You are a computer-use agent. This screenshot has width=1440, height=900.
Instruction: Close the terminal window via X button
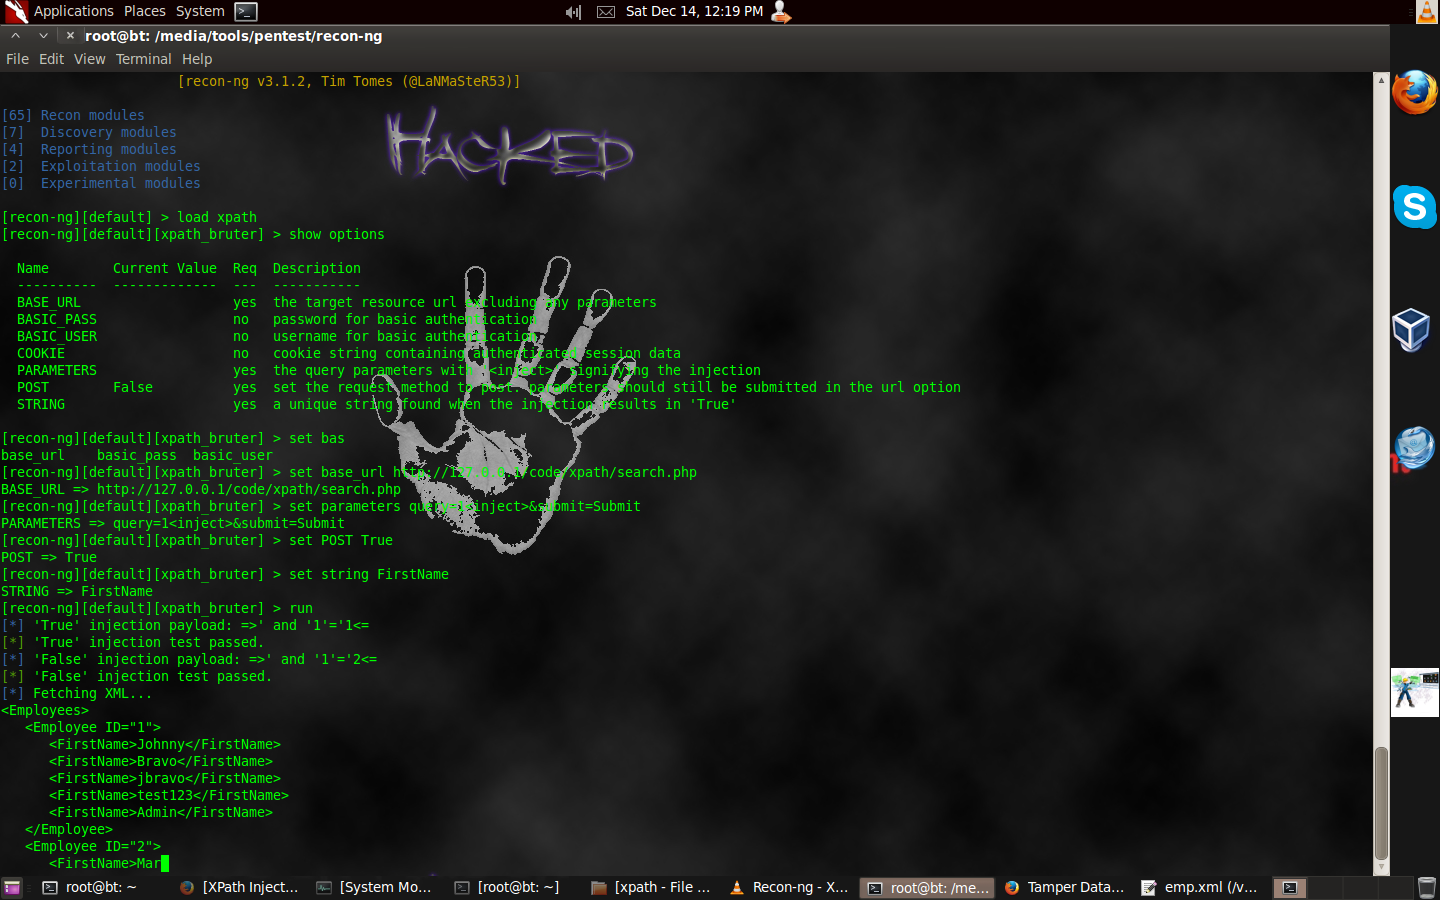tap(70, 35)
